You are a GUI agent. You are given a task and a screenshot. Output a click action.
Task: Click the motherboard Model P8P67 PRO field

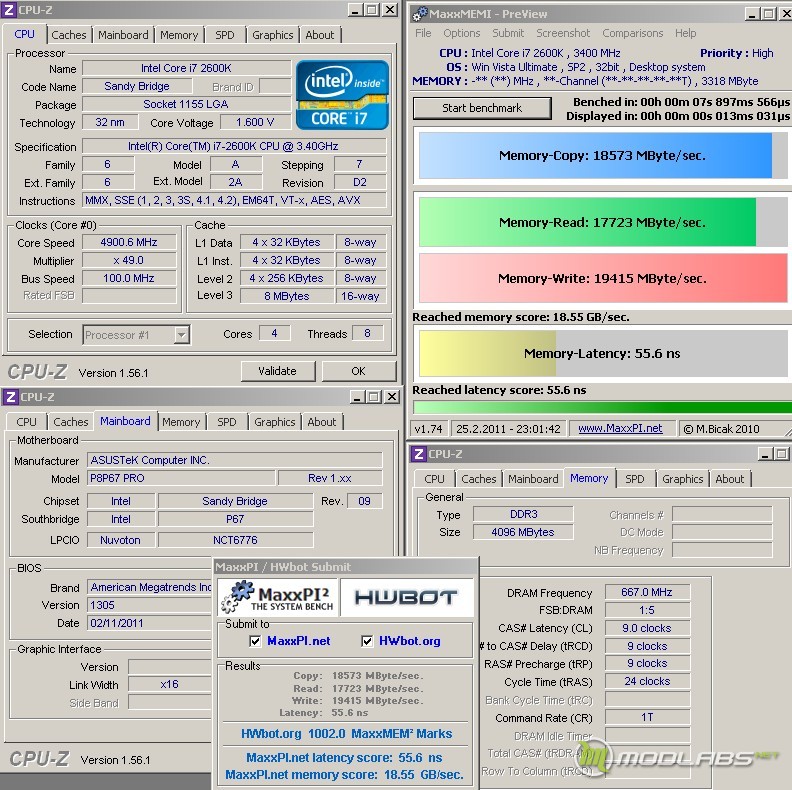pos(181,478)
